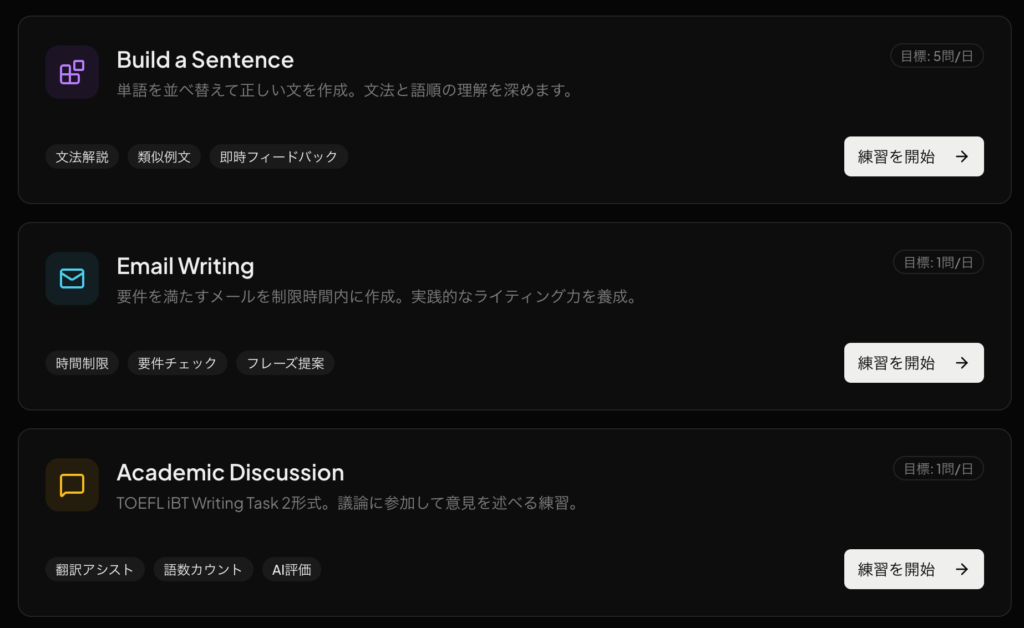Click the Email Writing envelope icon
Image resolution: width=1024 pixels, height=628 pixels.
[x=71, y=278]
